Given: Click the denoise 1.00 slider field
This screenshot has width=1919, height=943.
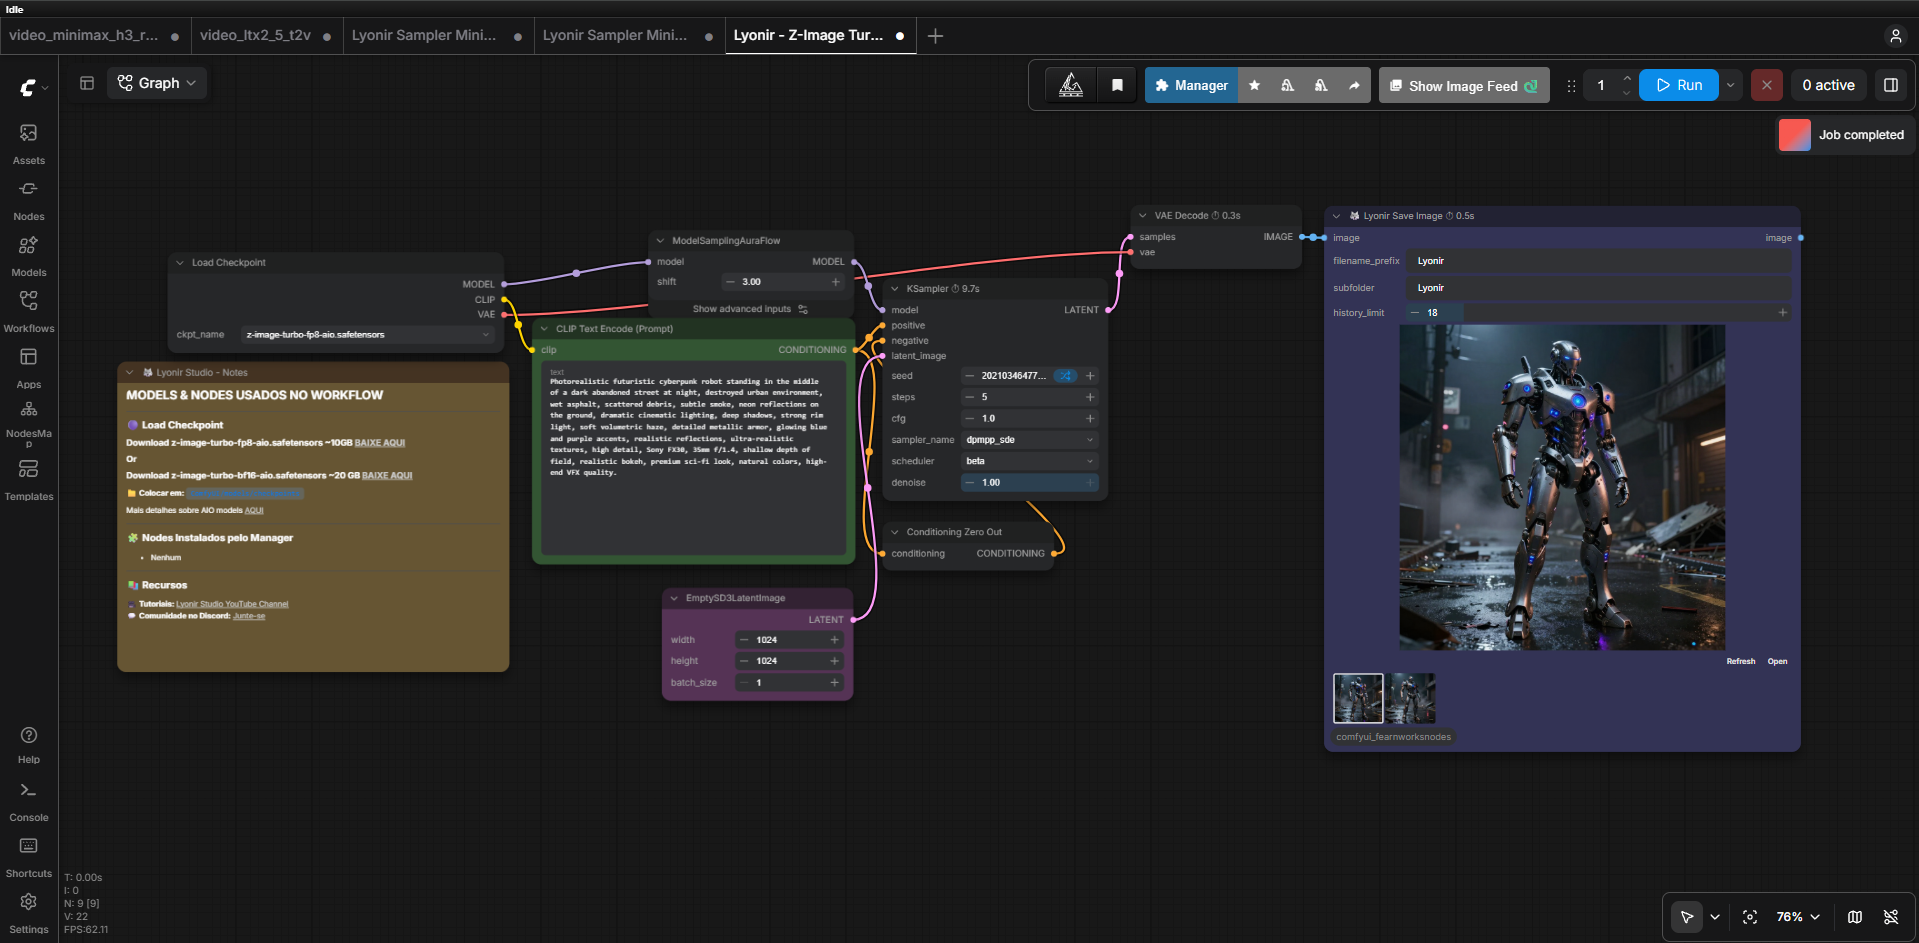Looking at the screenshot, I should [1030, 483].
